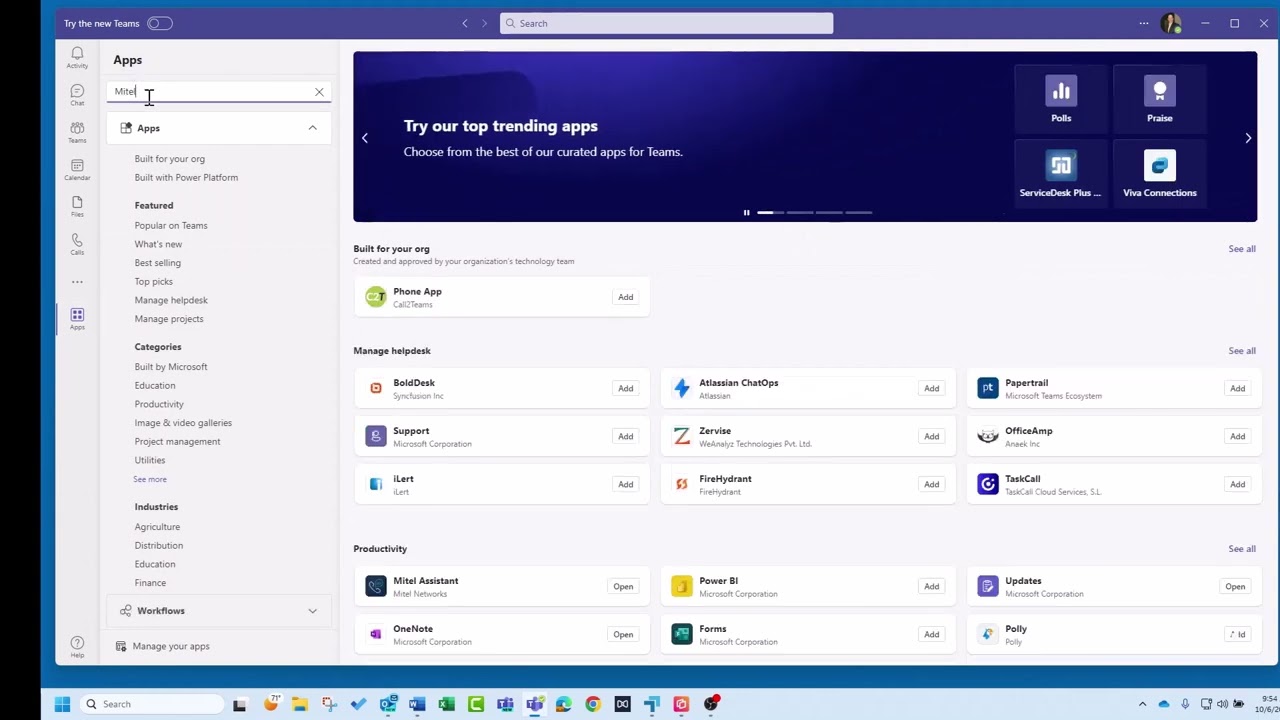Select Manage projects filter

point(169,319)
